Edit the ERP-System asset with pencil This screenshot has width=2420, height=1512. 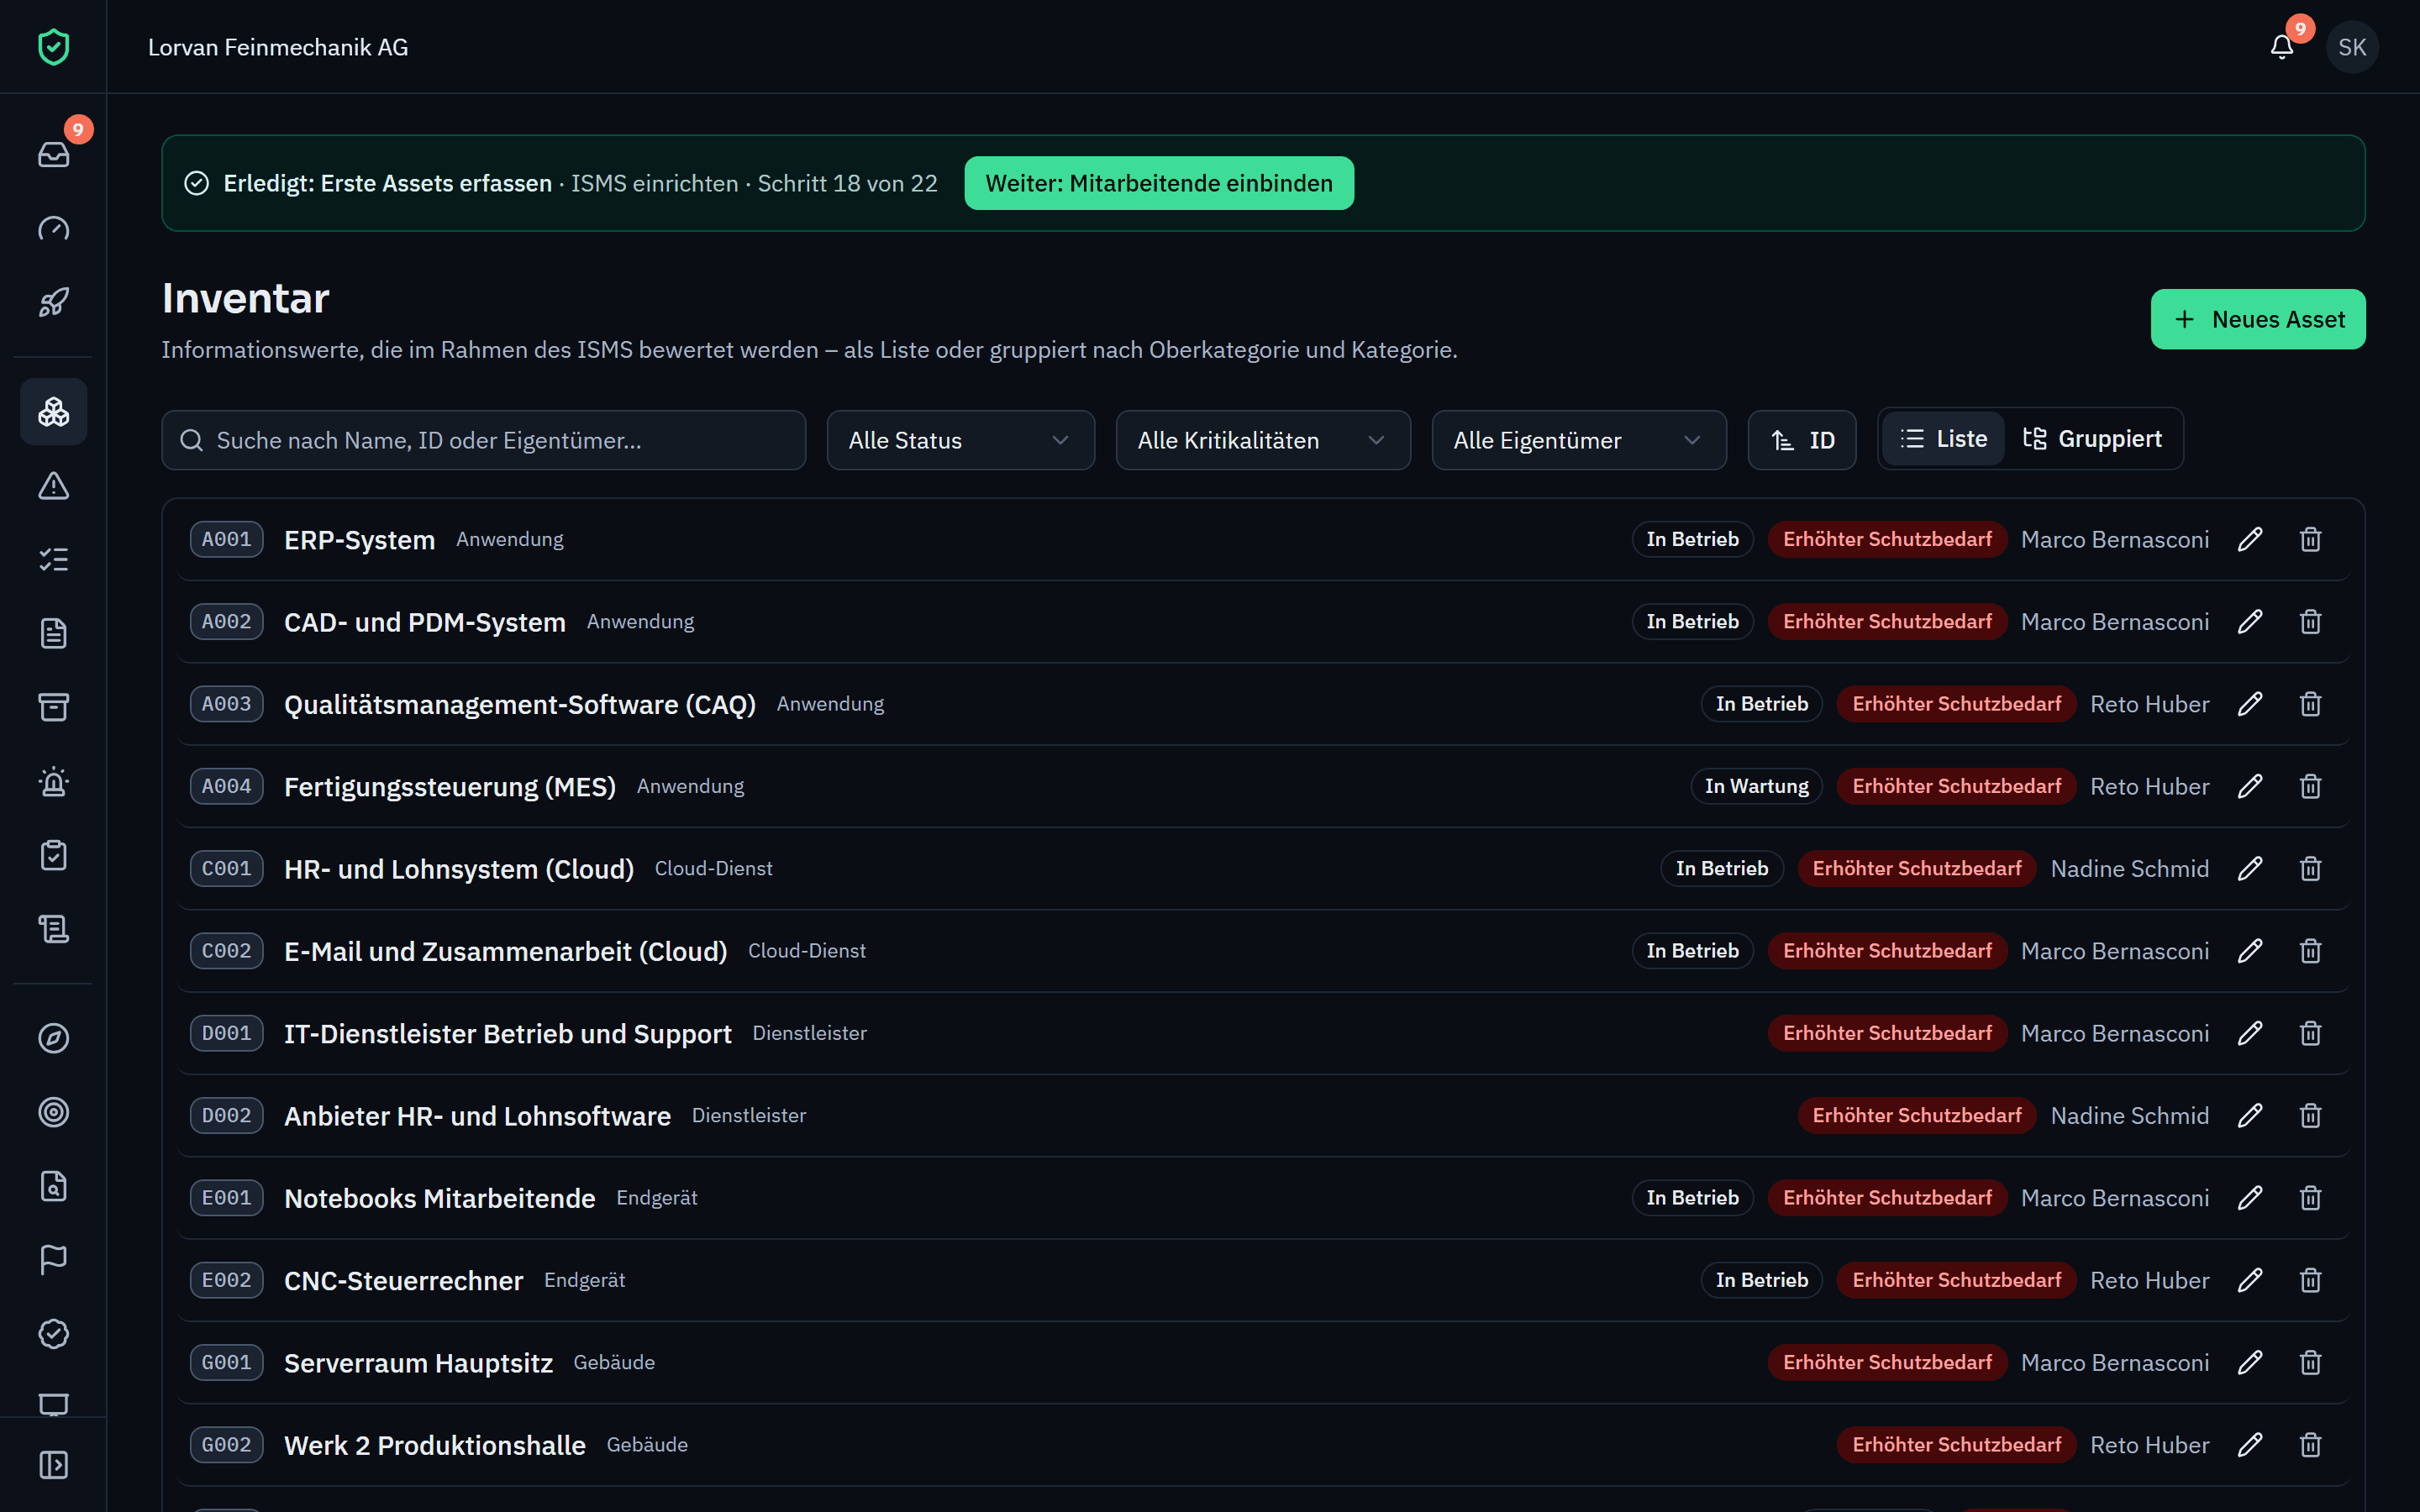point(2250,540)
